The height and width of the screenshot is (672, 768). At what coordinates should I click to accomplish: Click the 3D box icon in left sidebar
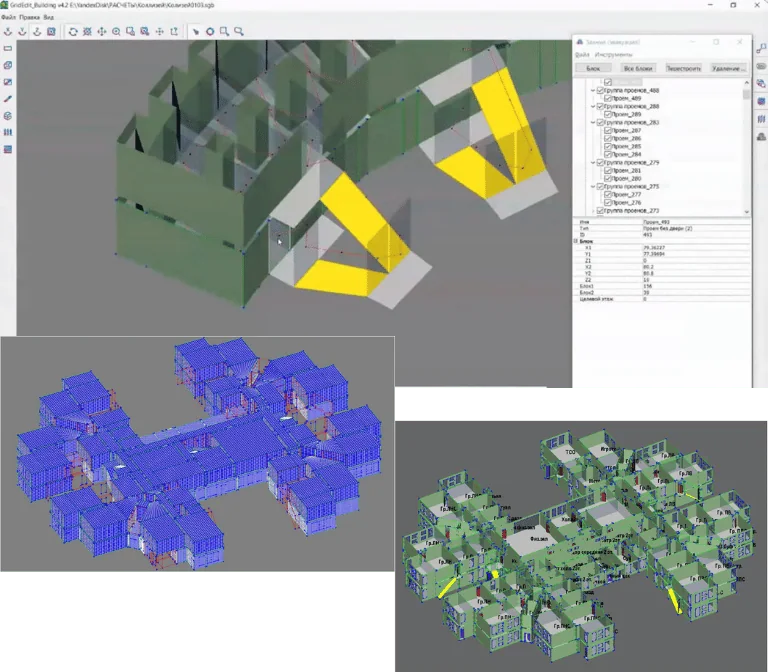point(8,65)
